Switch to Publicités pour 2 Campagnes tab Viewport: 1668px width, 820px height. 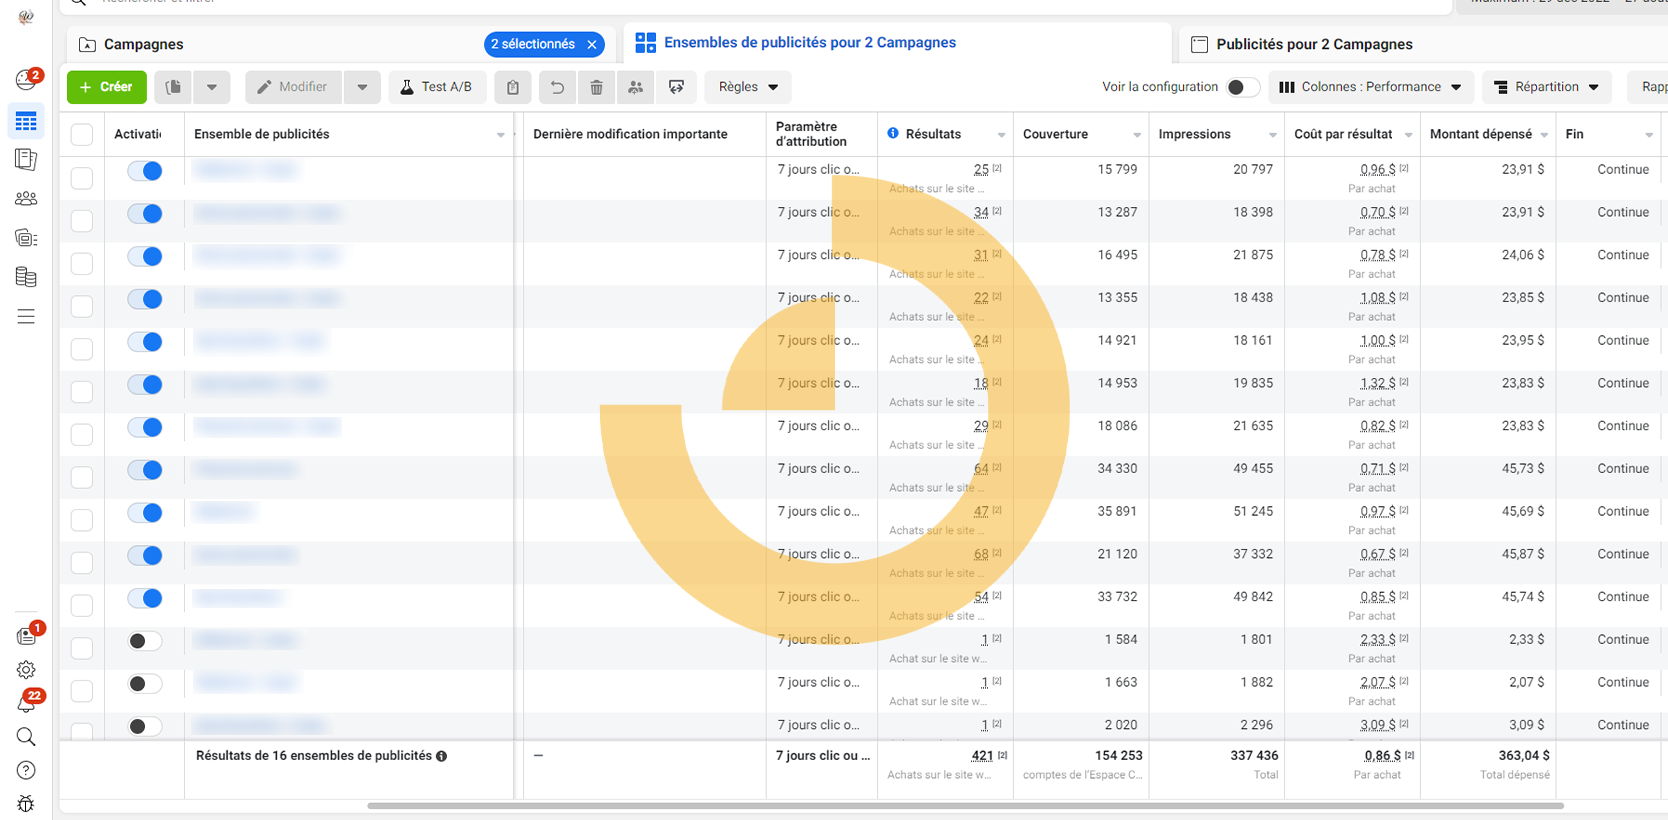(x=1314, y=44)
